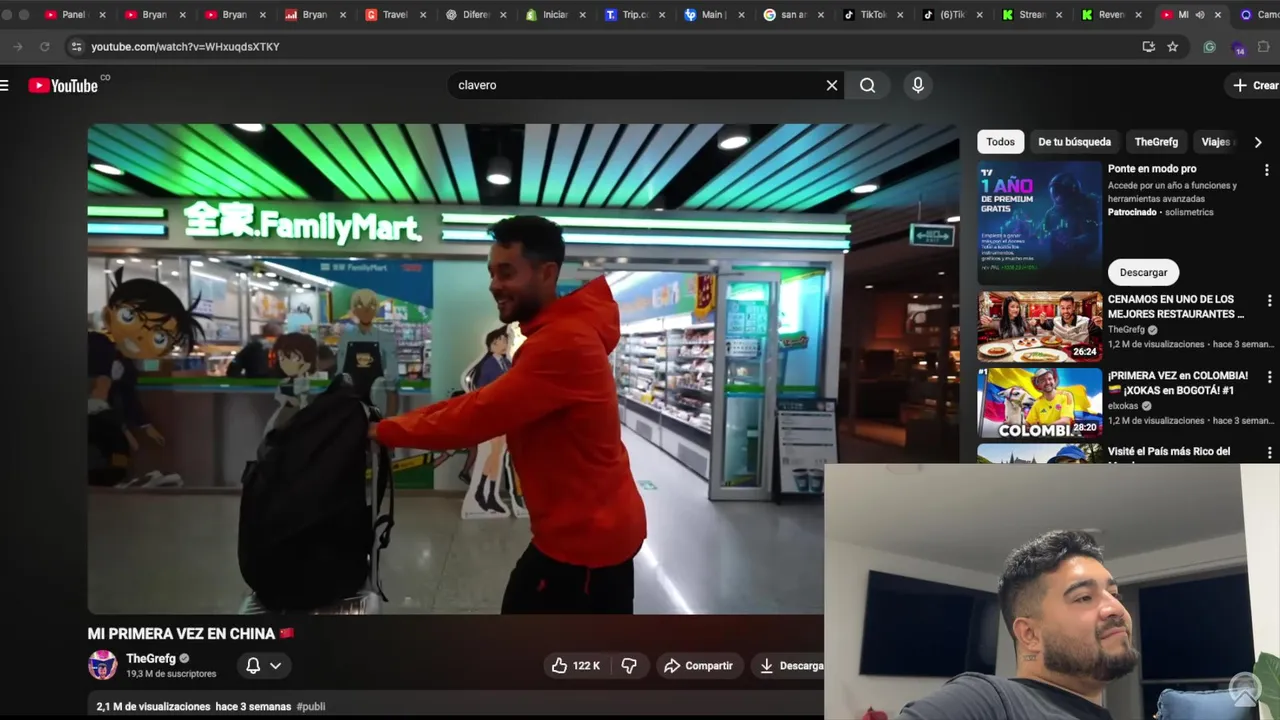Screen dimensions: 1280x720
Task: Open the site information icon beside the URL
Action: pos(76,47)
